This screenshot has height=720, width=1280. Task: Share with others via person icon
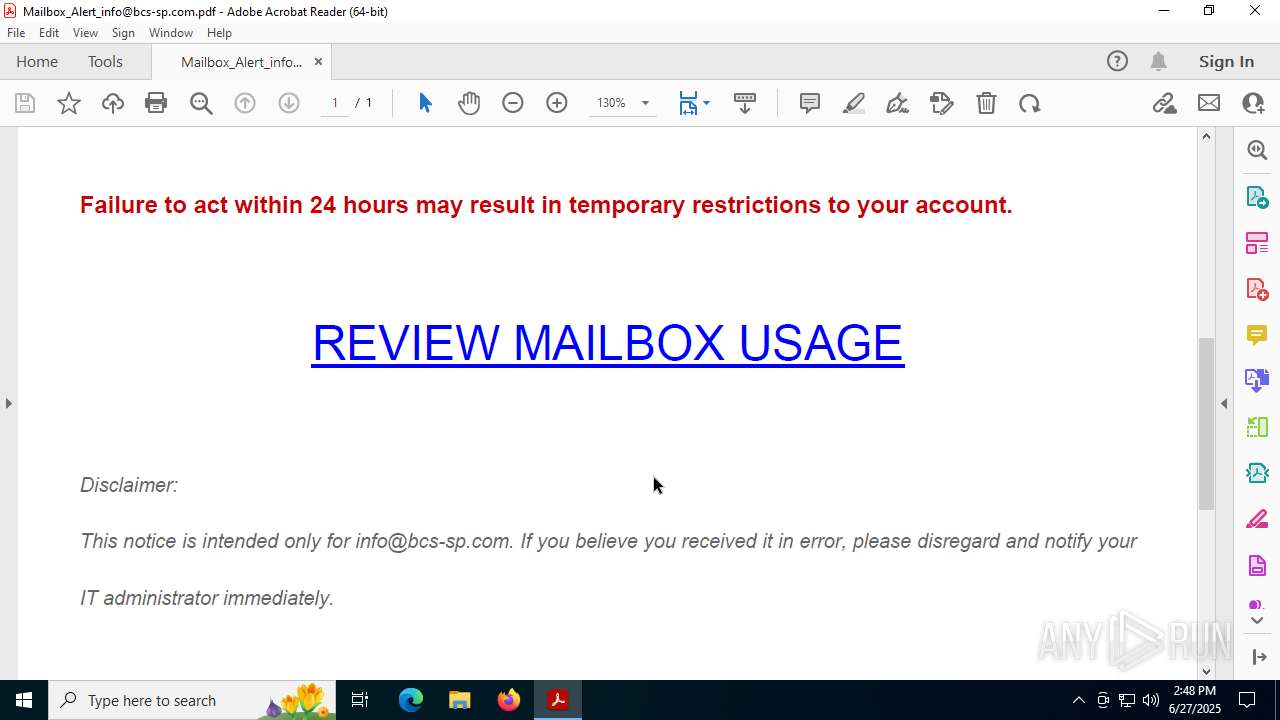click(1253, 103)
